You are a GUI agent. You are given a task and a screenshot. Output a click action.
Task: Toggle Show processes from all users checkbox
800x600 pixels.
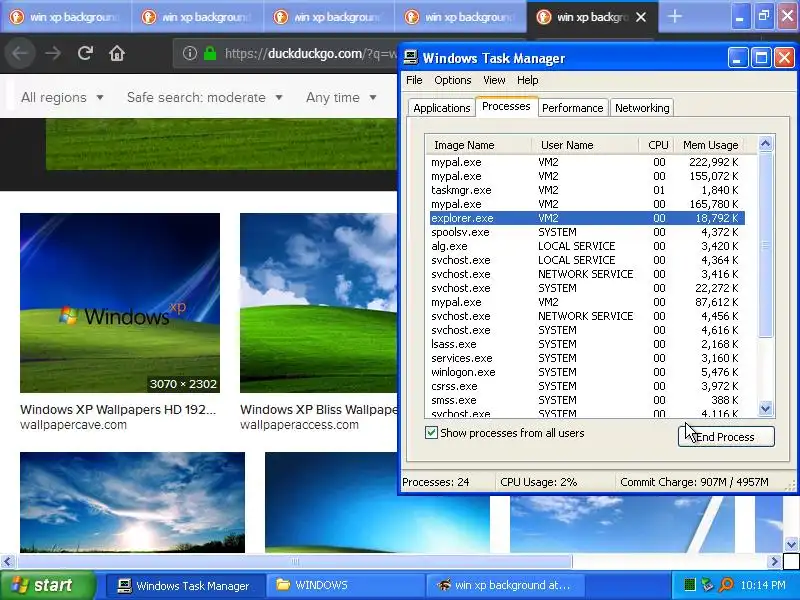click(x=431, y=433)
